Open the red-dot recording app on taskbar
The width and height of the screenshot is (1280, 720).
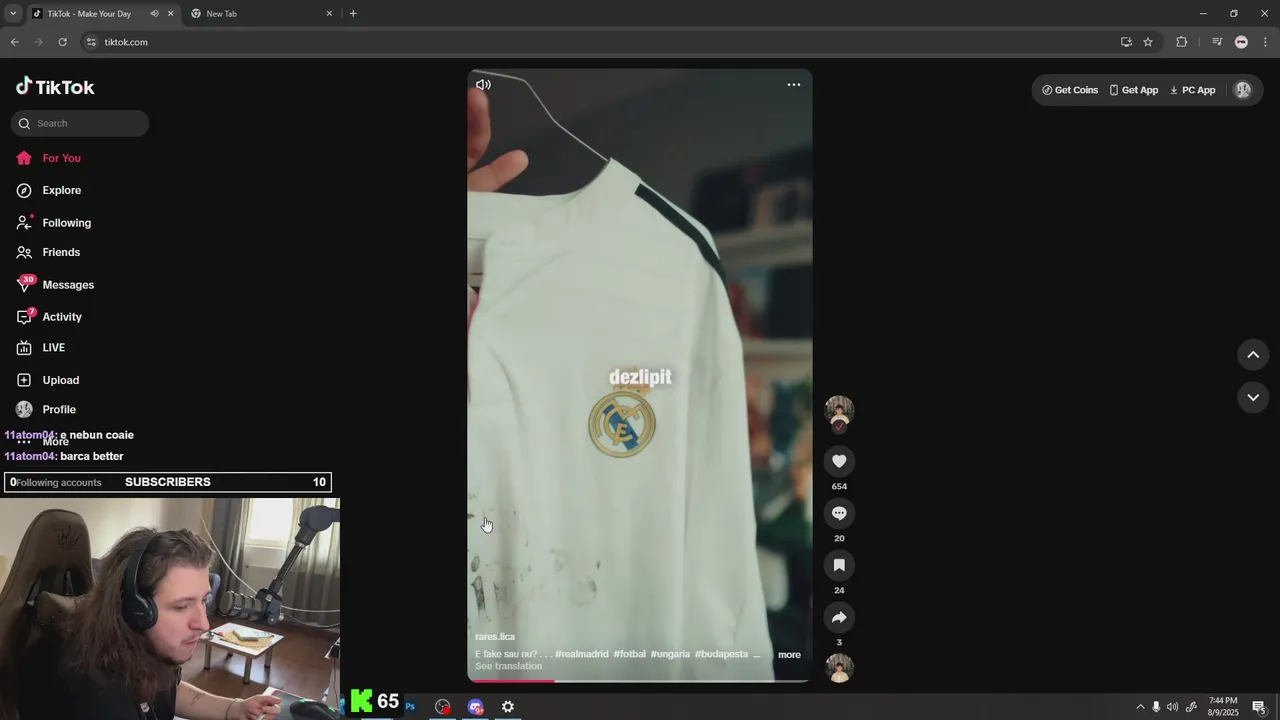pos(443,707)
